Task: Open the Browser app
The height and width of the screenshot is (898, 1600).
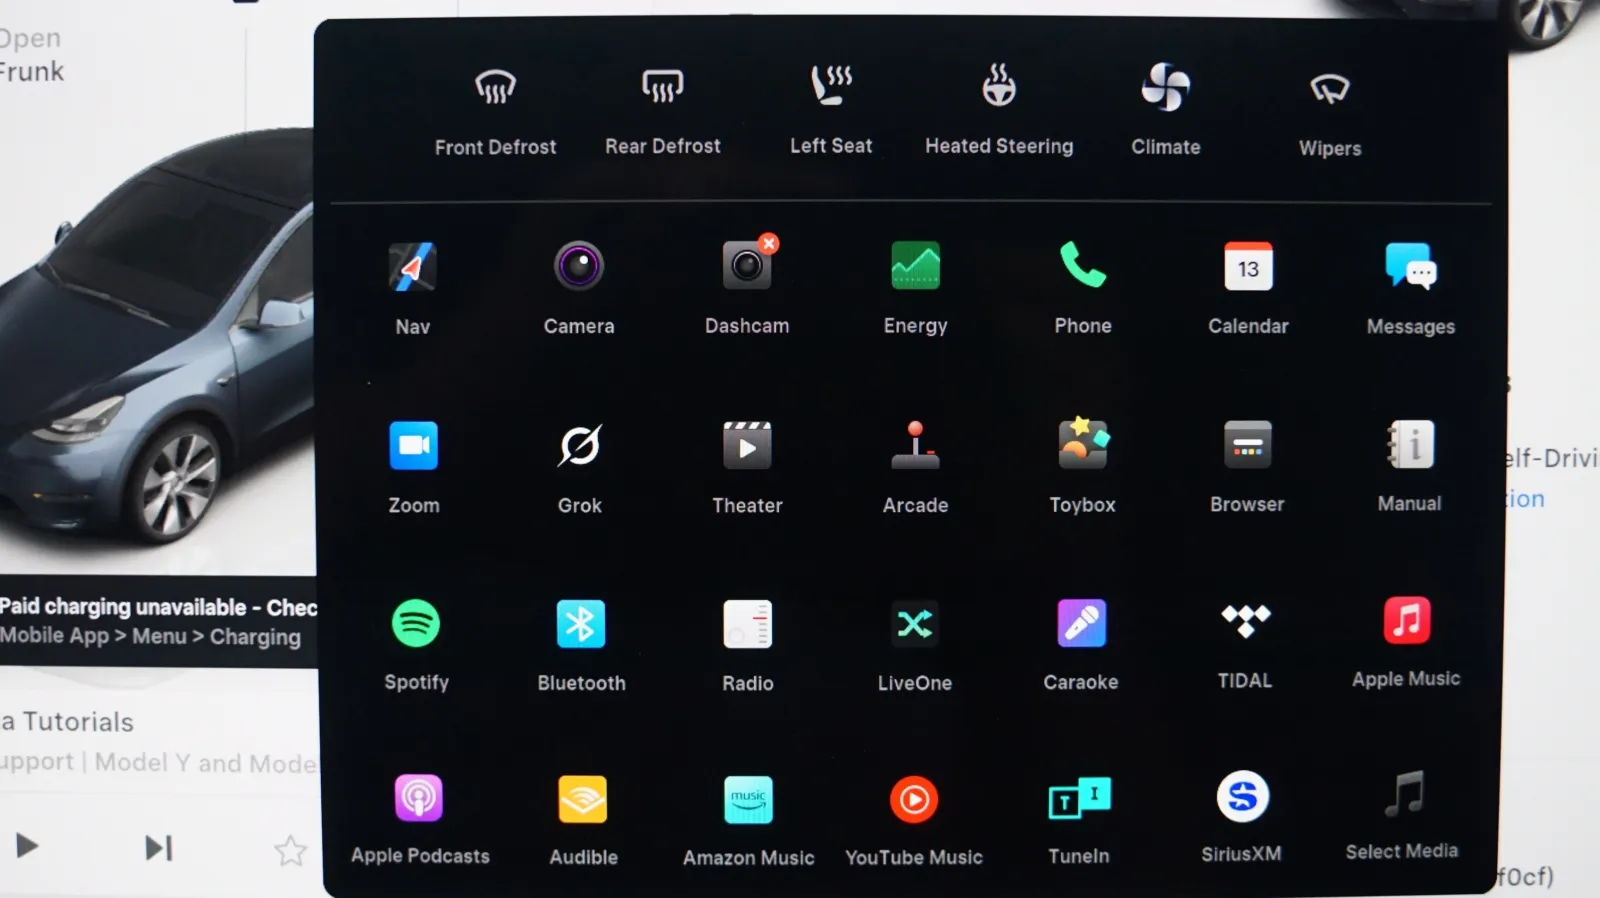Action: 1247,445
